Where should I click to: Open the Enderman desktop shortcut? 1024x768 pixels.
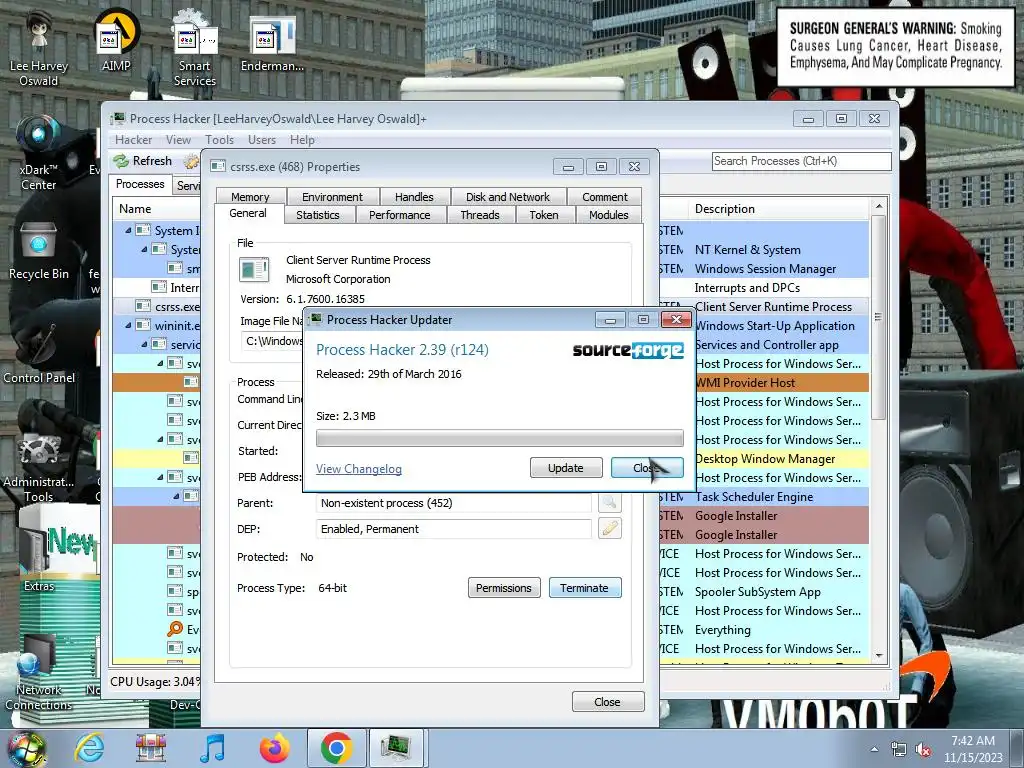point(272,44)
